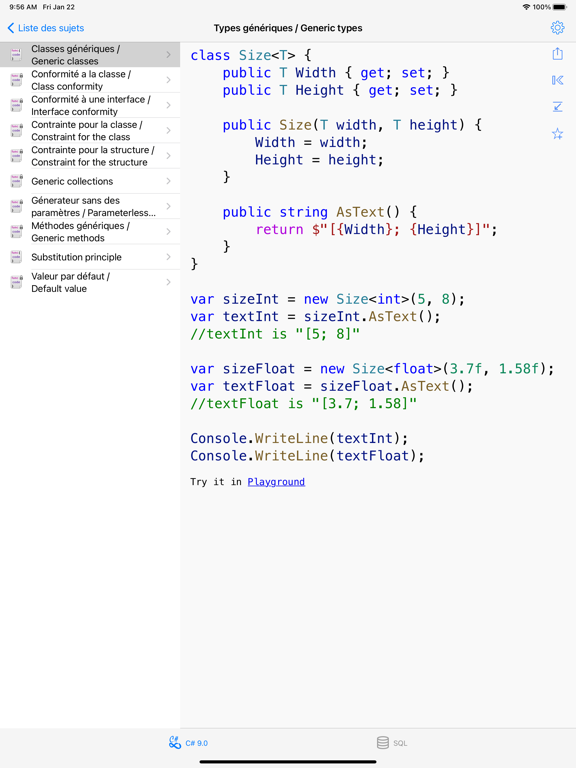Viewport: 576px width, 768px height.
Task: Go back to Liste des sujets
Action: (46, 28)
